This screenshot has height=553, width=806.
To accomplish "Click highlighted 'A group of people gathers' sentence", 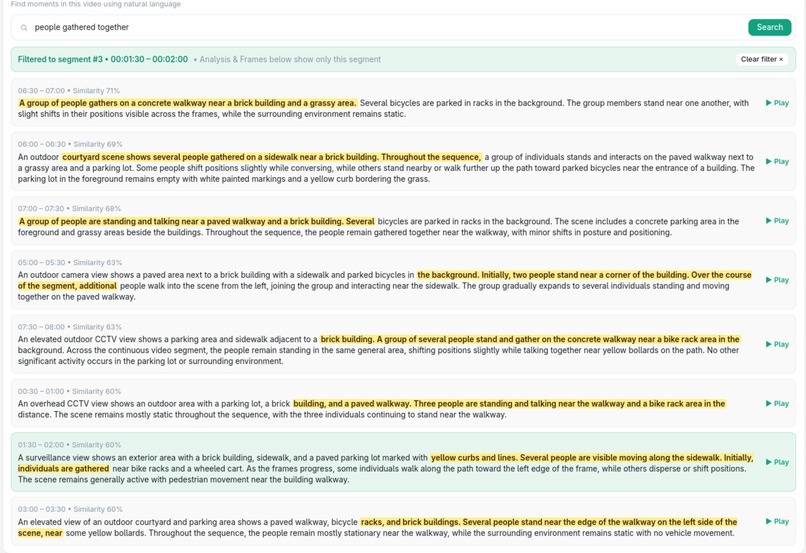I will click(x=187, y=103).
